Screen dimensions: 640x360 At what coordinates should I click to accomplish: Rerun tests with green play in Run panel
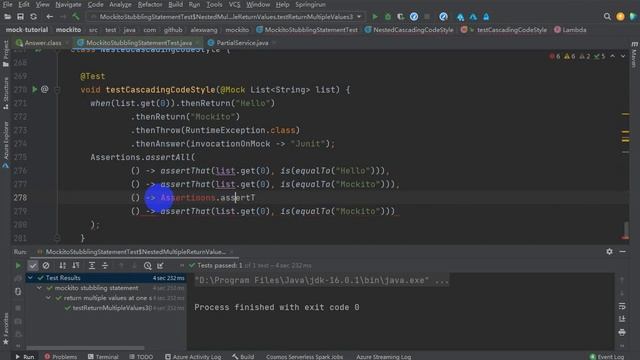click(18, 266)
